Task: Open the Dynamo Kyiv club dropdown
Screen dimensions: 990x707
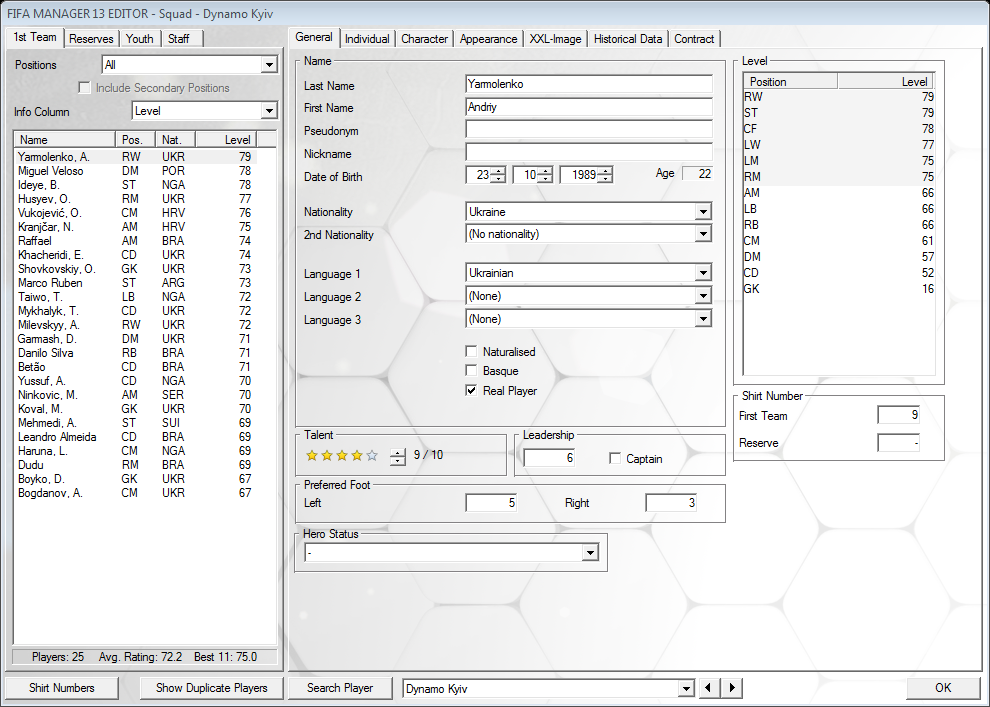Action: click(x=686, y=688)
